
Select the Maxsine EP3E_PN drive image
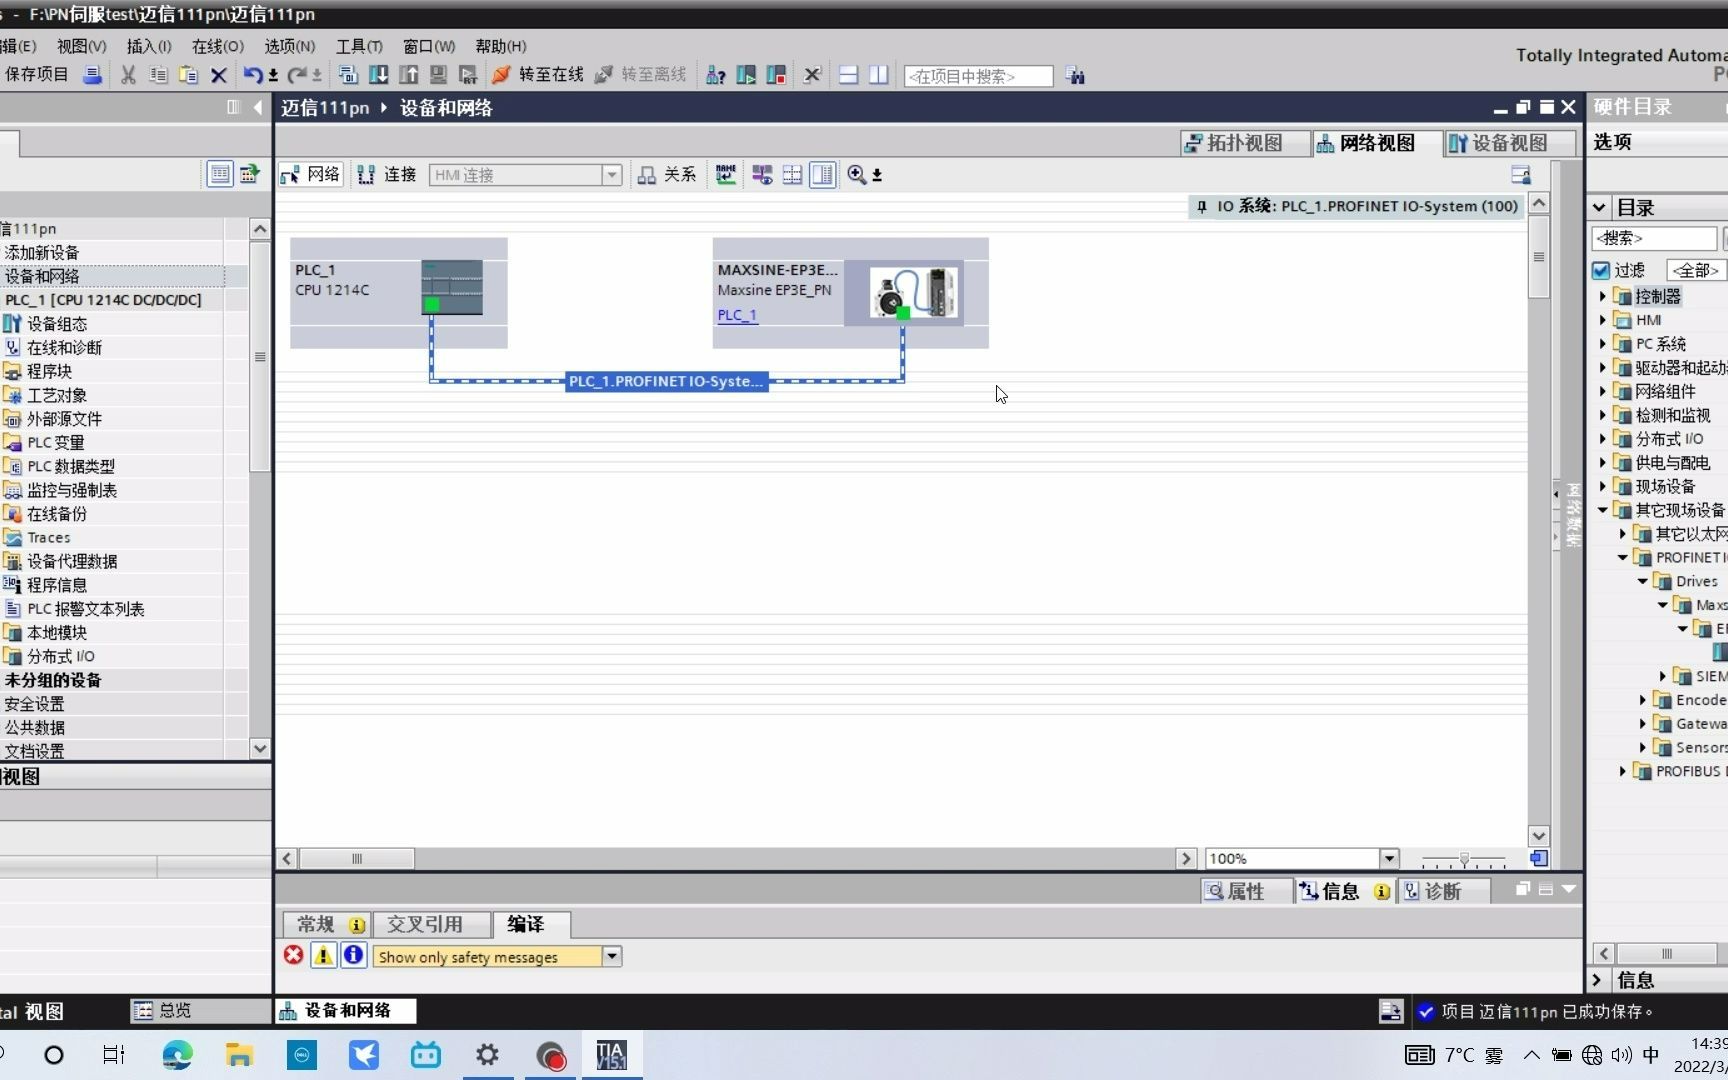click(x=913, y=293)
